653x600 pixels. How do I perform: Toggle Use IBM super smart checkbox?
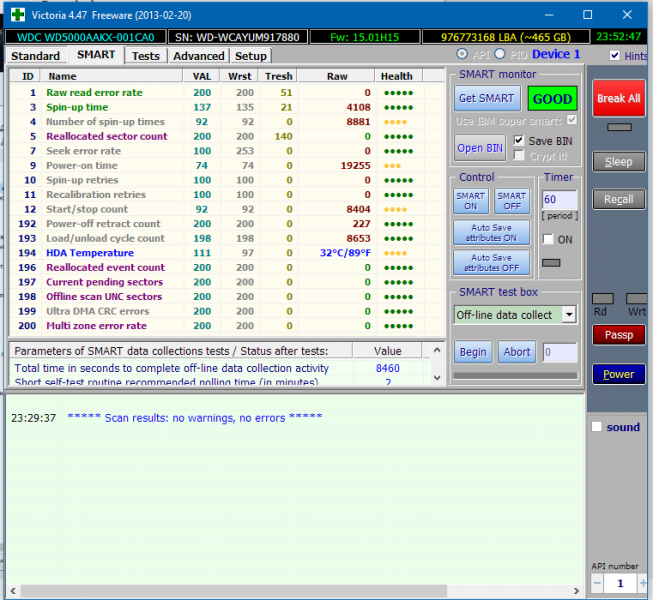[x=572, y=120]
